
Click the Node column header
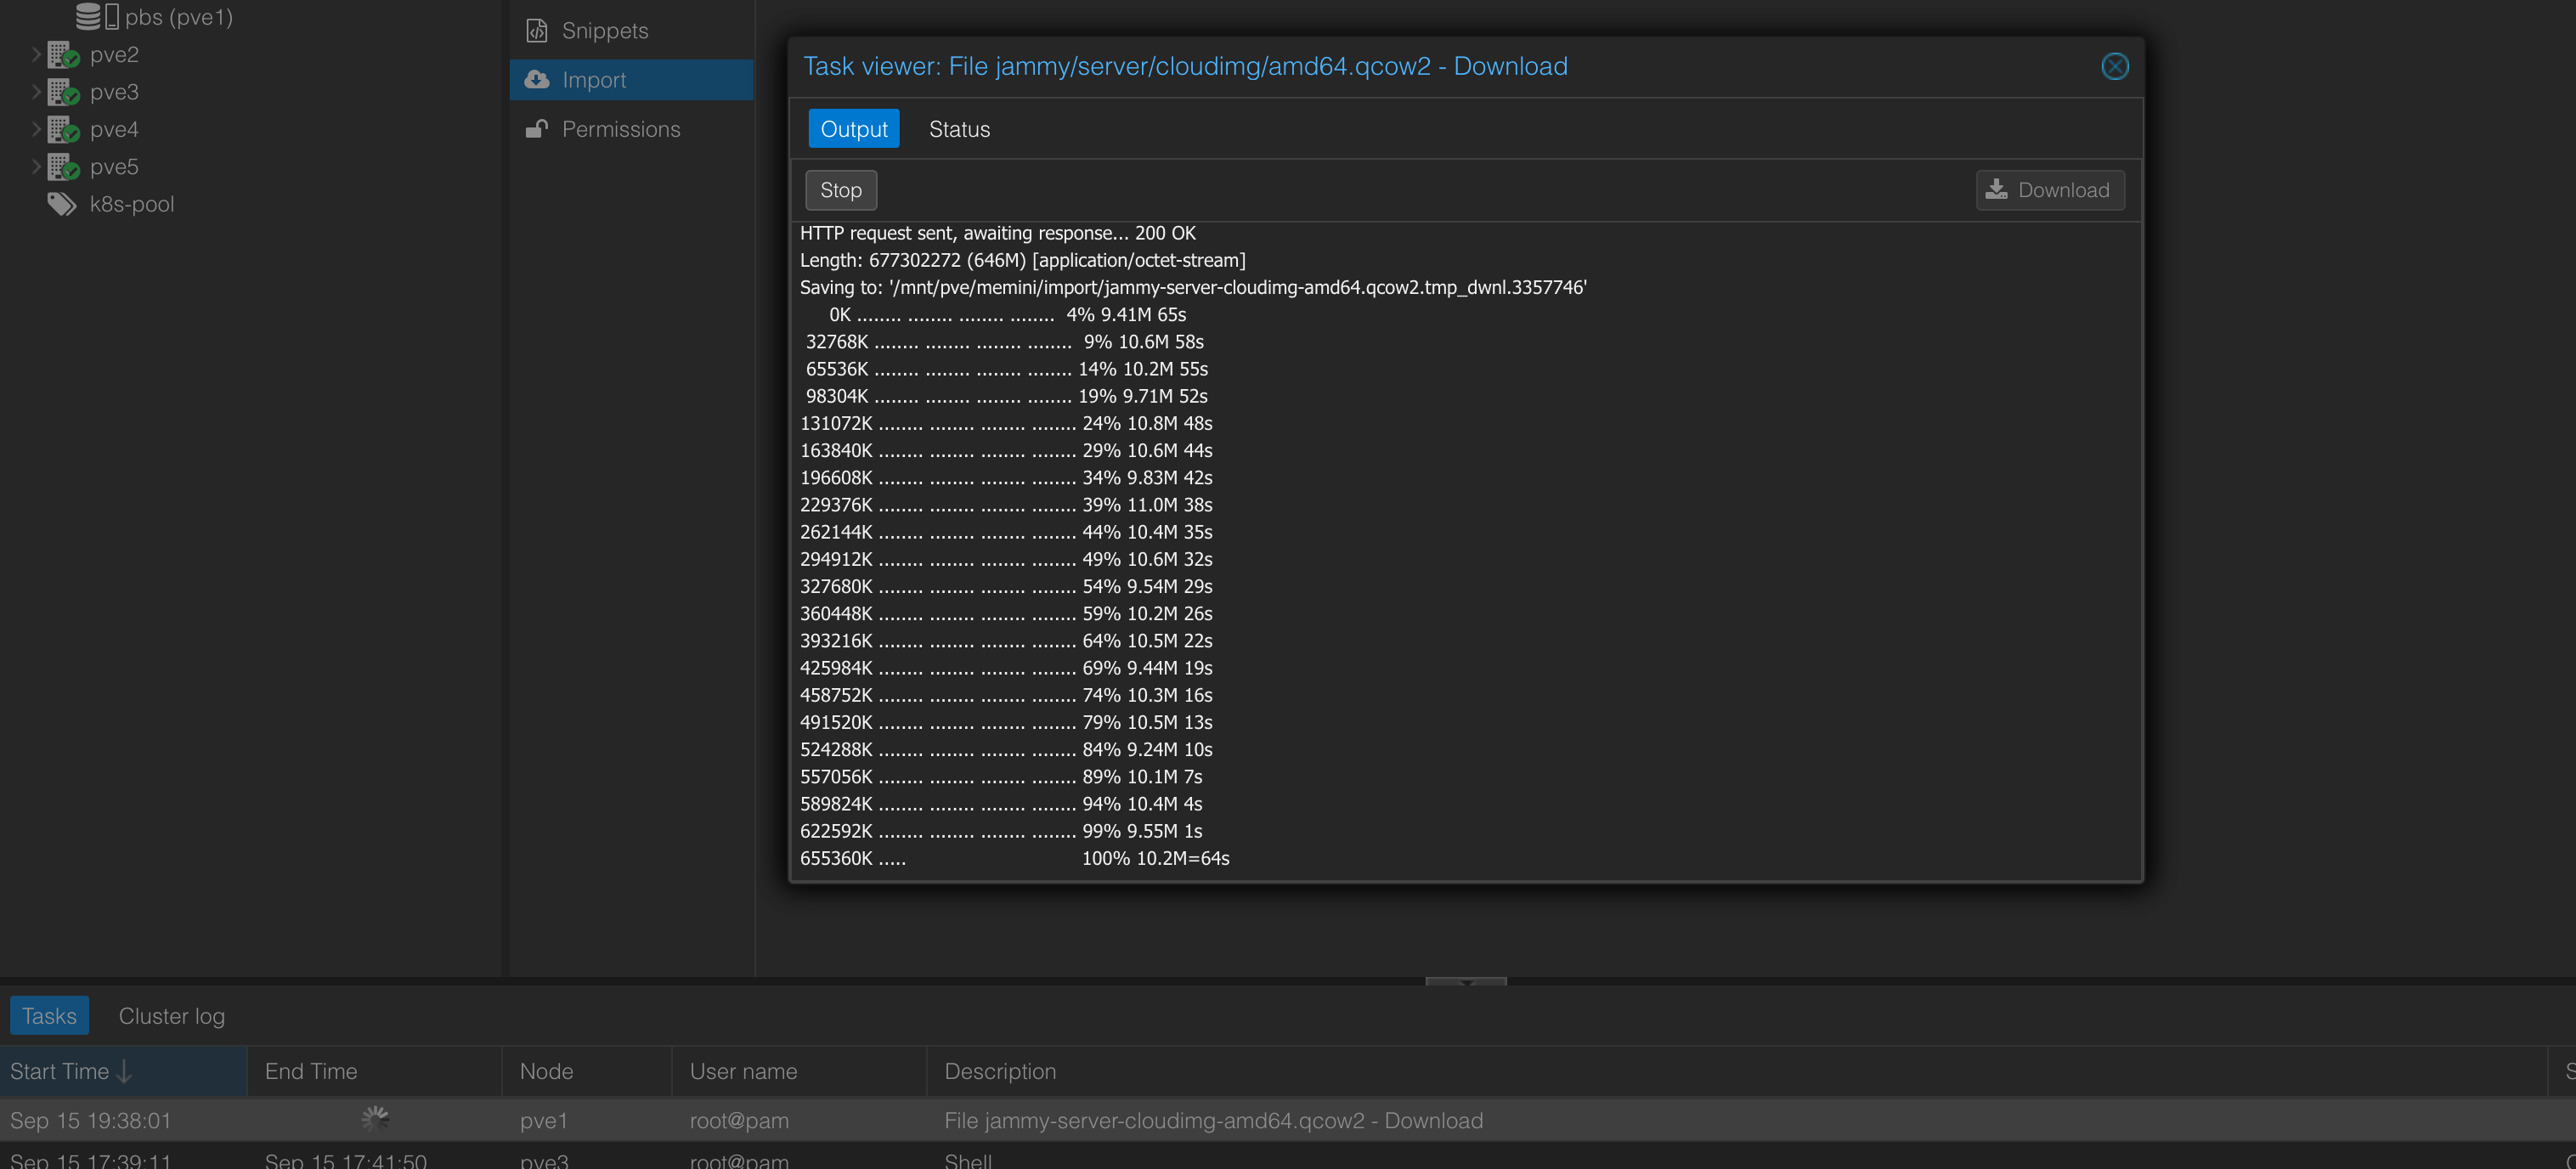click(546, 1071)
